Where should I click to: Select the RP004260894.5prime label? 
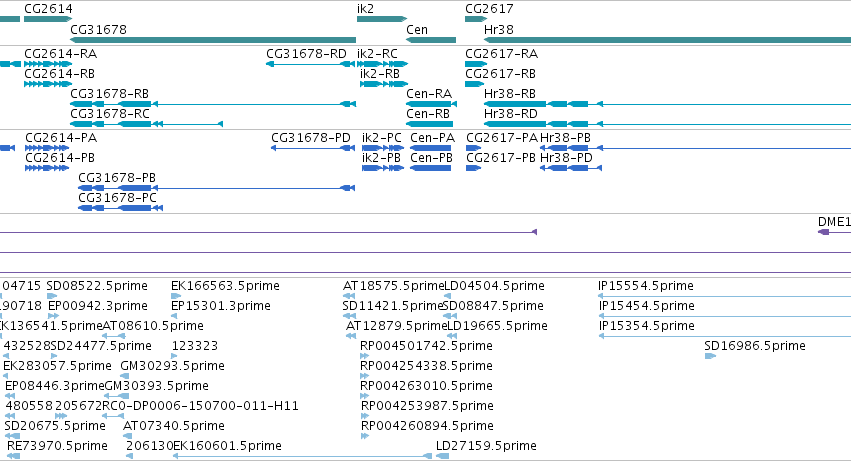coord(427,427)
